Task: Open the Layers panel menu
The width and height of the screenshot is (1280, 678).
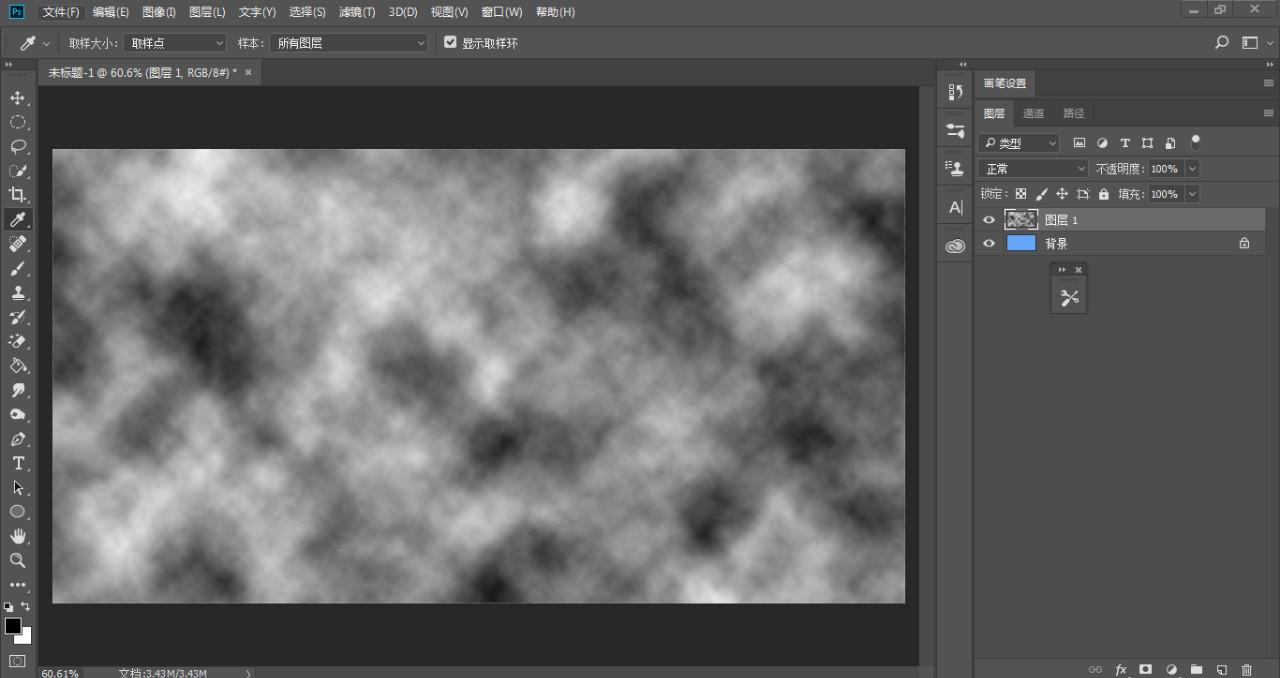Action: pyautogui.click(x=1268, y=113)
